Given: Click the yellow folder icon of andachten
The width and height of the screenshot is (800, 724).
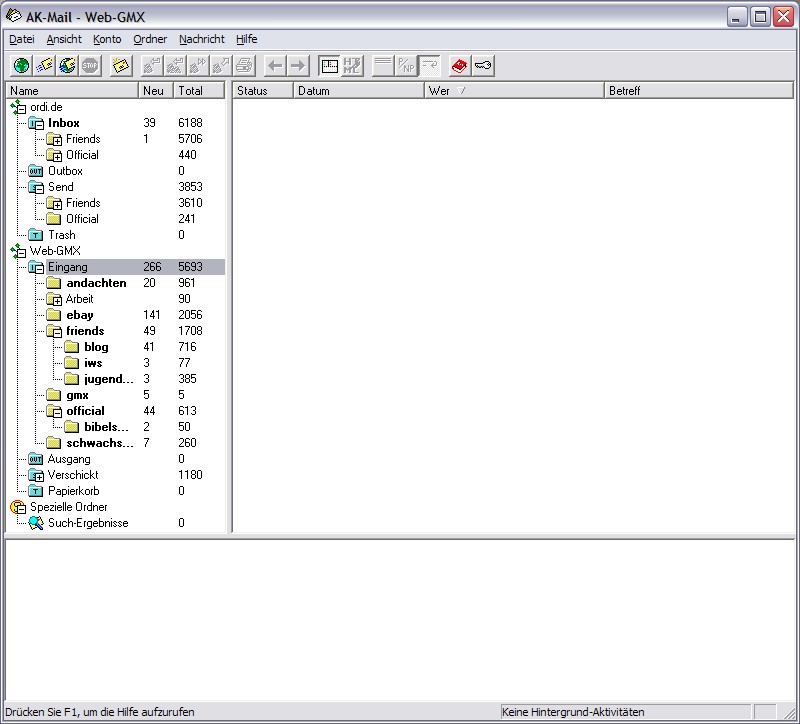Looking at the screenshot, I should (54, 283).
